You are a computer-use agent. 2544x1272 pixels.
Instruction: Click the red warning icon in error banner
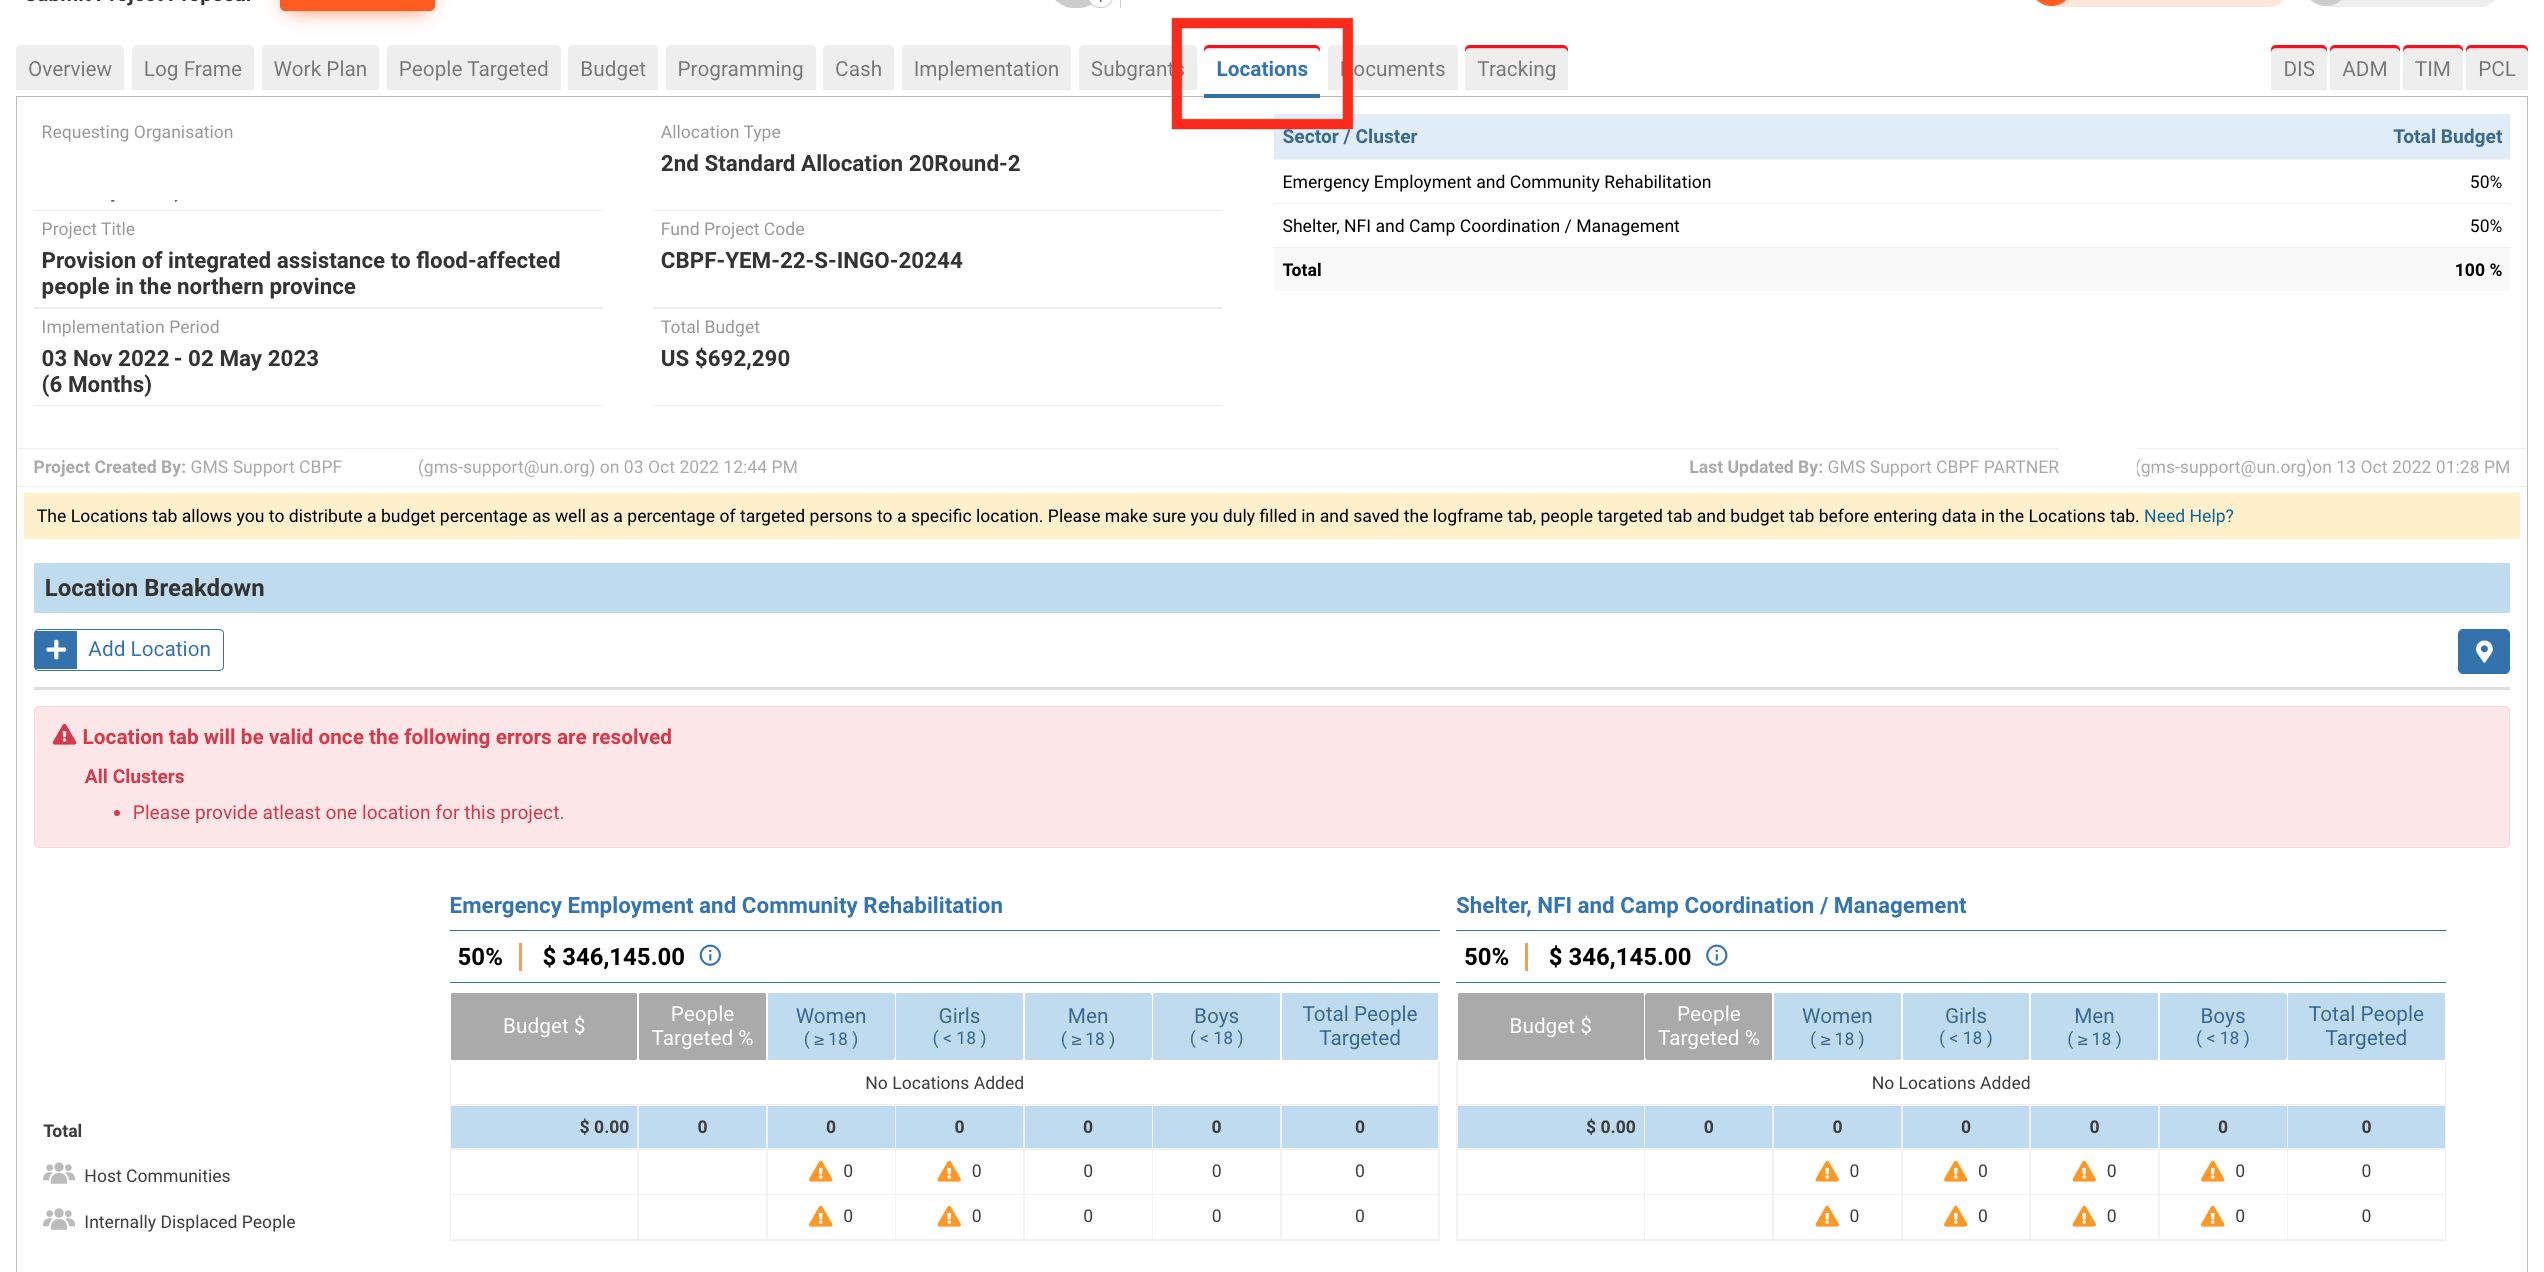[x=64, y=736]
